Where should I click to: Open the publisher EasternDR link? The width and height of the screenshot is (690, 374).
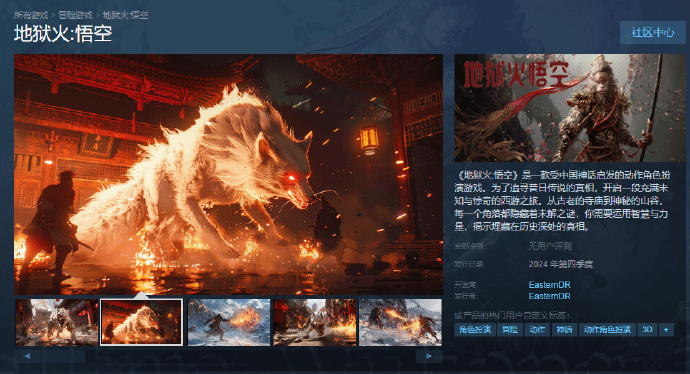click(550, 296)
